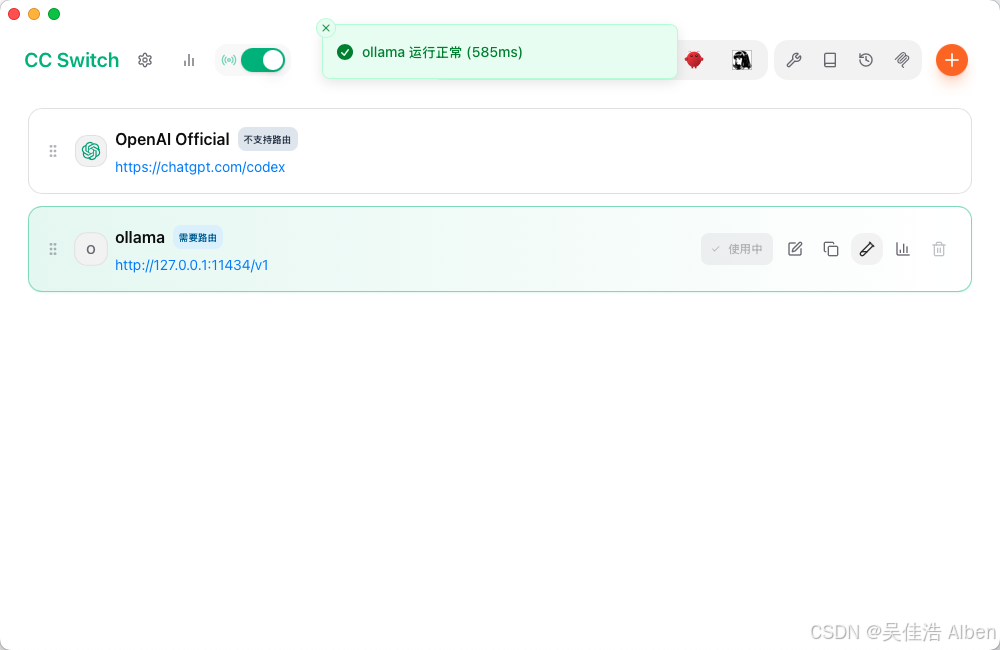Add a new provider with the orange plus button
This screenshot has width=1000, height=650.
click(952, 60)
